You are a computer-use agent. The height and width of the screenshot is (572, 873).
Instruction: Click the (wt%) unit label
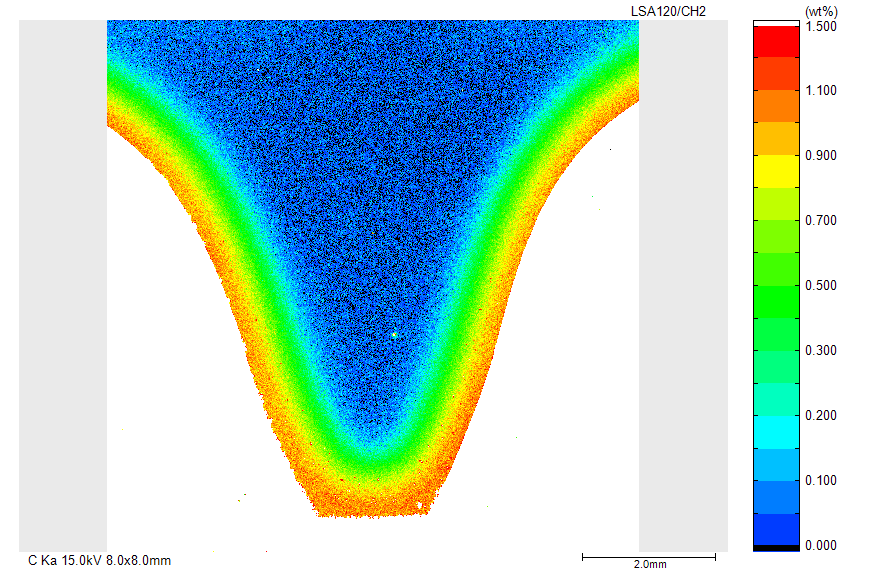(x=821, y=11)
